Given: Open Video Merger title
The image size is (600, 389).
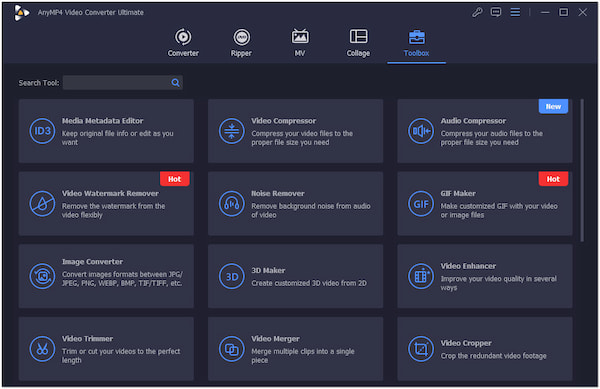Looking at the screenshot, I should click(x=276, y=339).
